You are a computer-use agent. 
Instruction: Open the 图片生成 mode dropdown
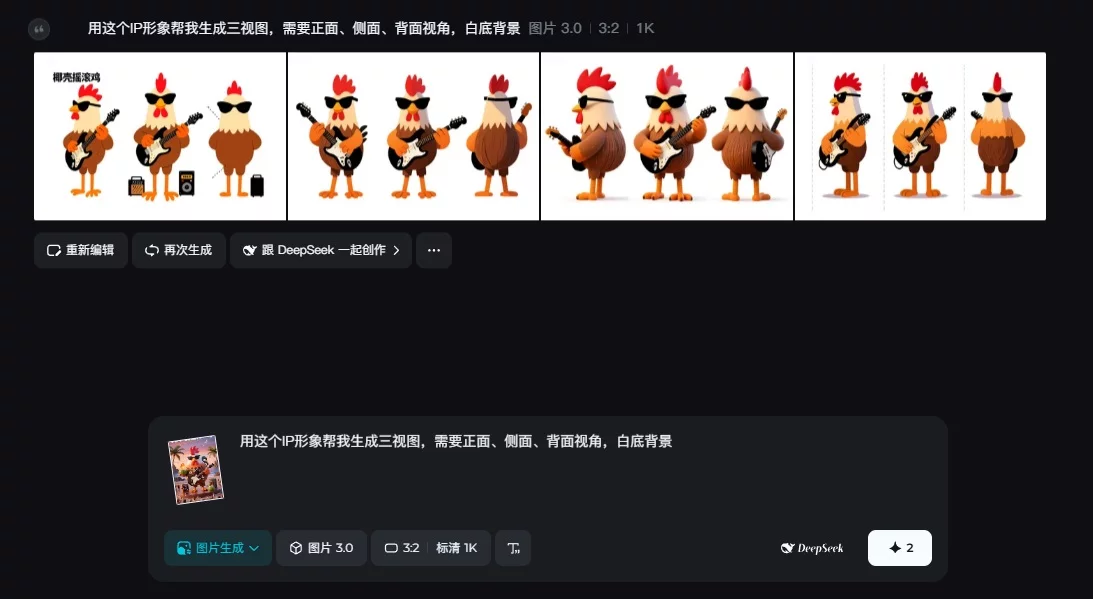[x=217, y=548]
